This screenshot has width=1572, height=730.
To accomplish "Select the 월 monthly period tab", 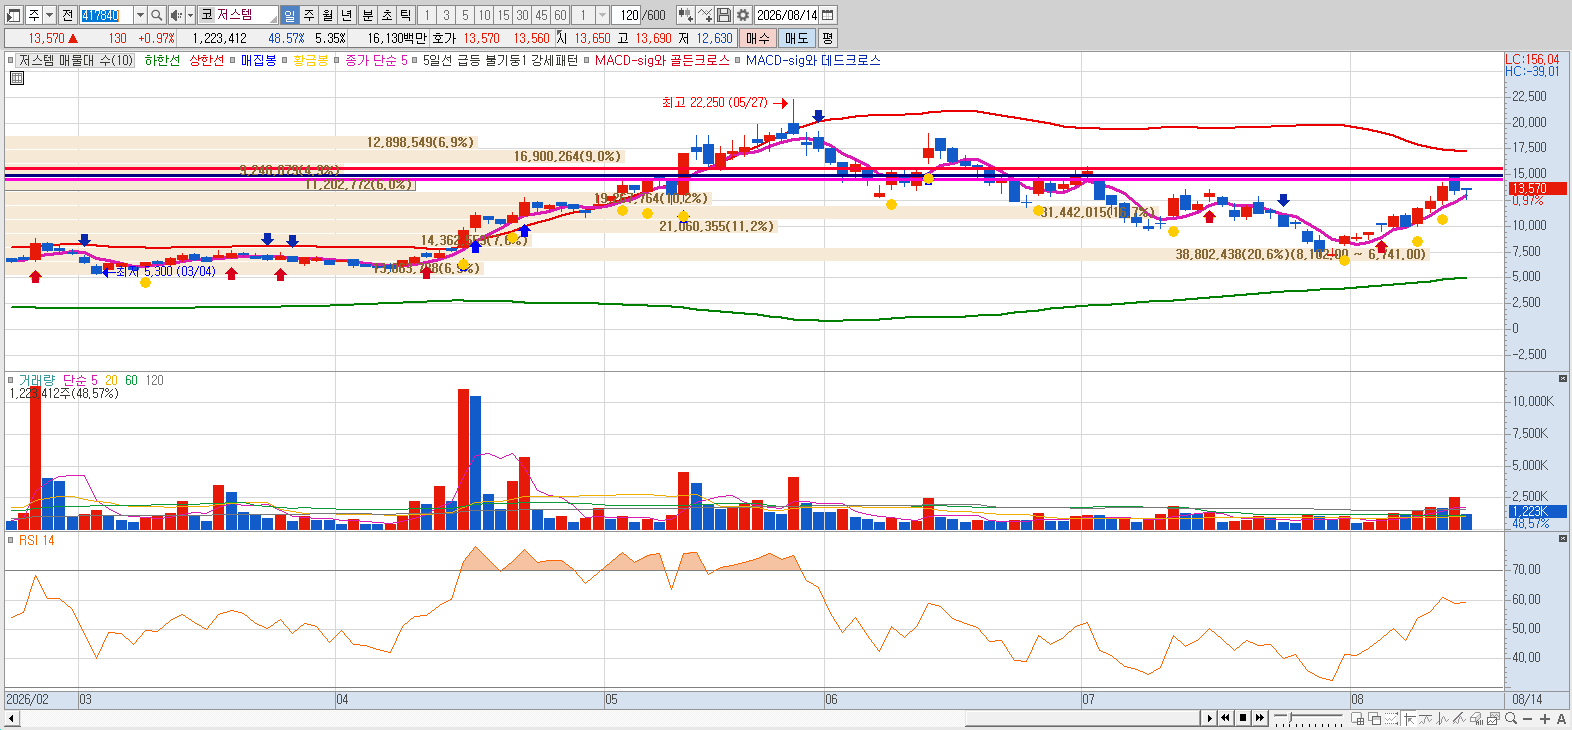I will coord(327,15).
